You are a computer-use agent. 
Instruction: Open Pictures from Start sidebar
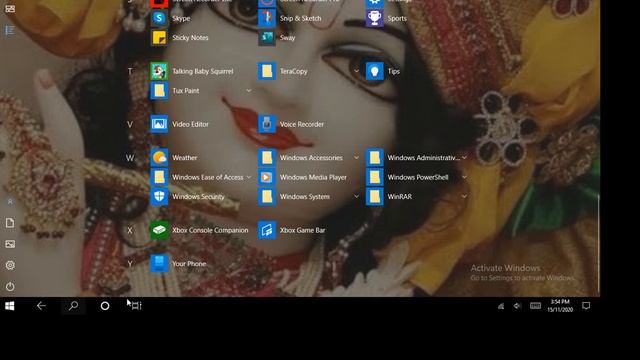pyautogui.click(x=10, y=244)
